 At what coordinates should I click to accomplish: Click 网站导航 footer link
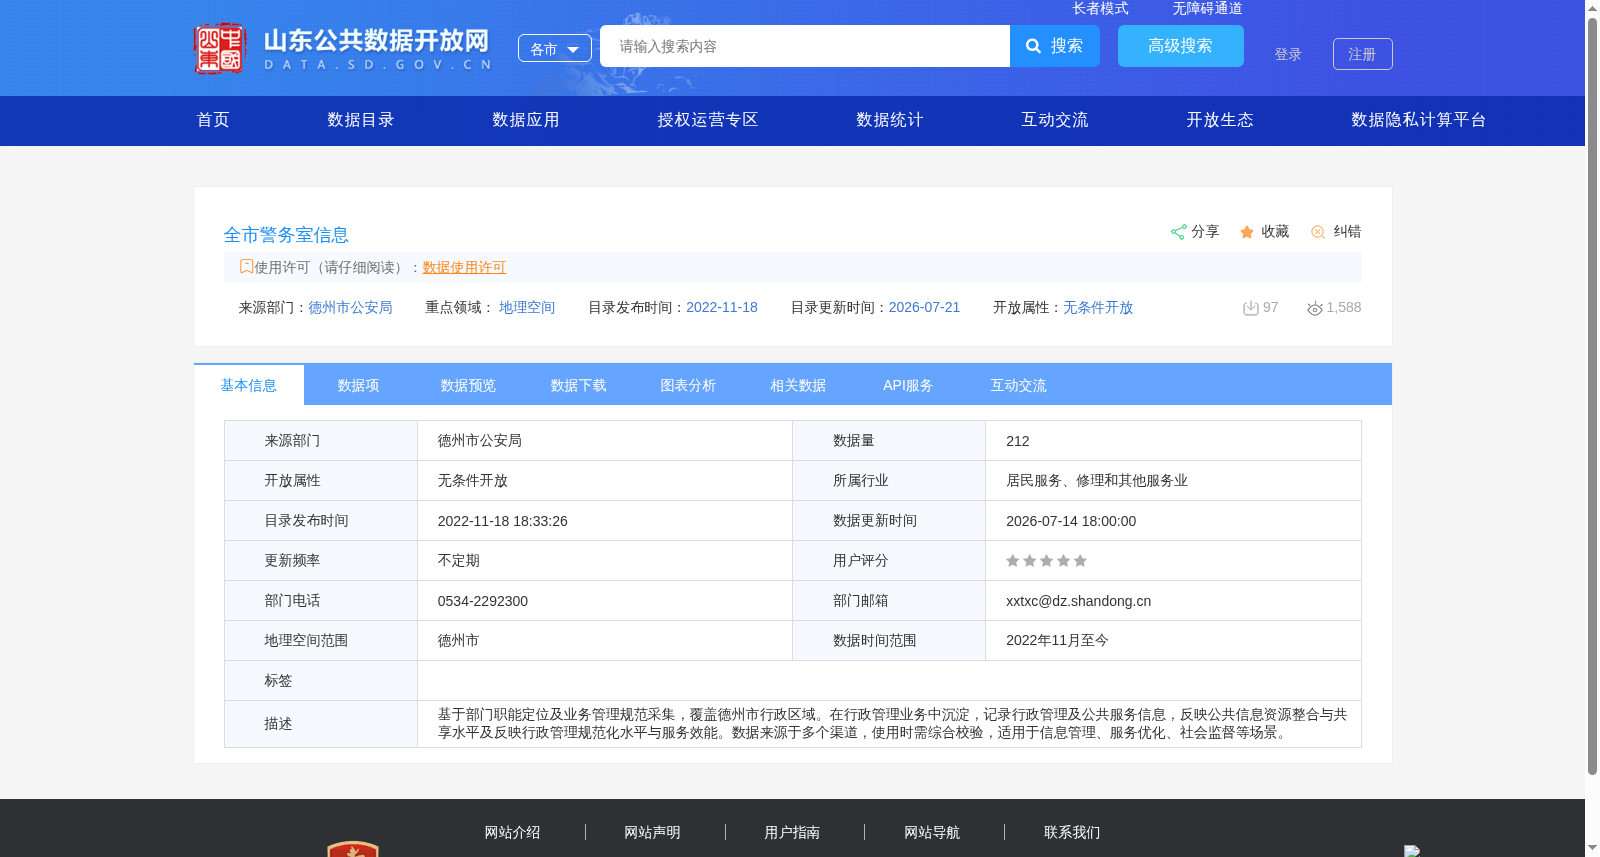coord(932,832)
